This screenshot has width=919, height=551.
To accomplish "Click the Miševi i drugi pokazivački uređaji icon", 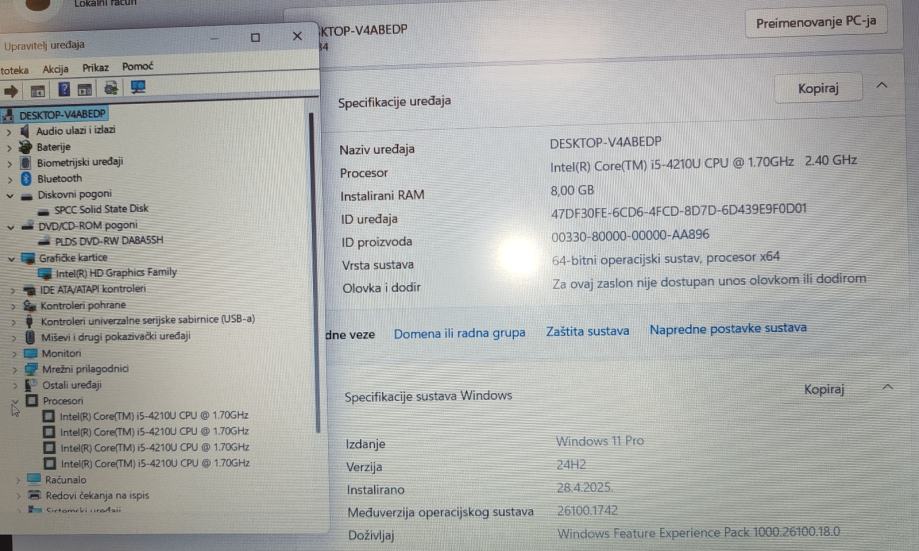I will tap(30, 337).
